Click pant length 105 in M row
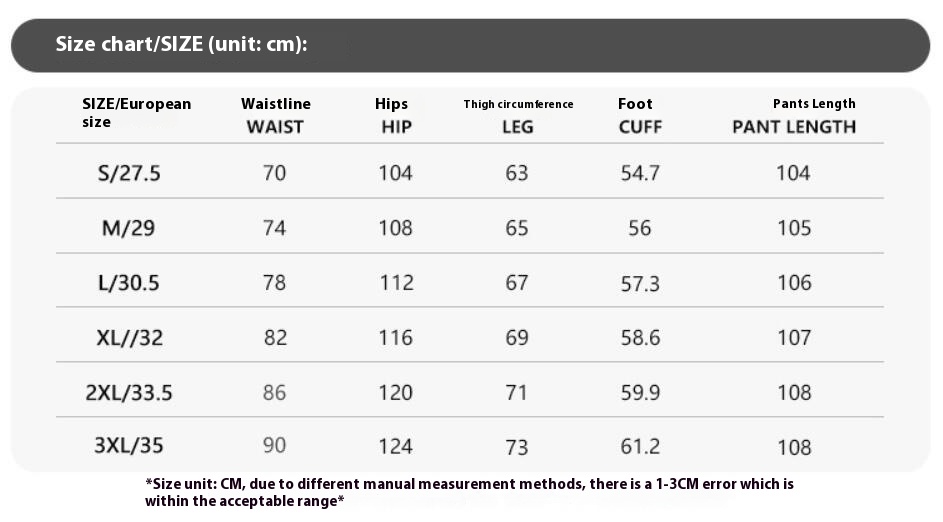The width and height of the screenshot is (943, 522). click(794, 228)
